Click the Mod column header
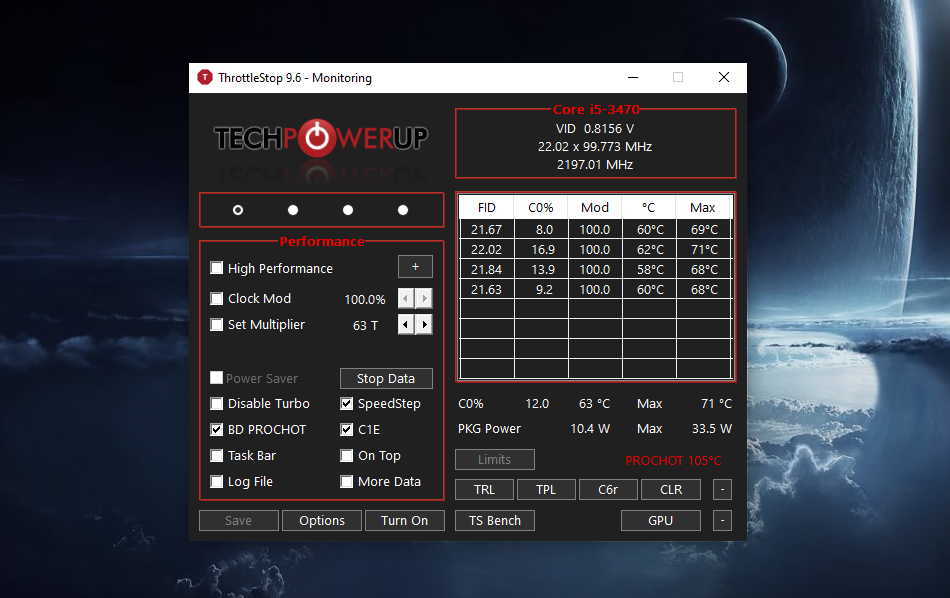Viewport: 950px width, 598px height. tap(595, 207)
